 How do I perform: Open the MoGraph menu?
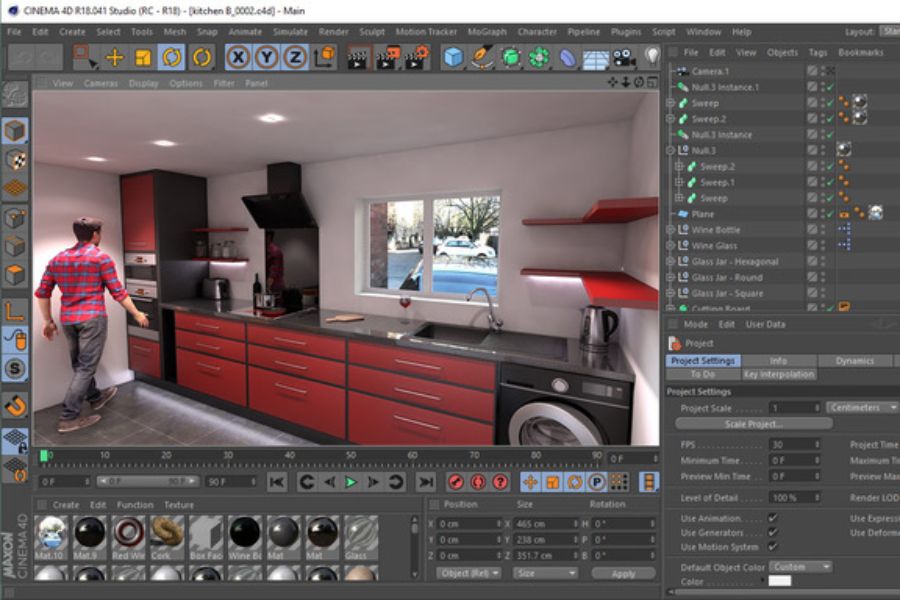(x=487, y=32)
